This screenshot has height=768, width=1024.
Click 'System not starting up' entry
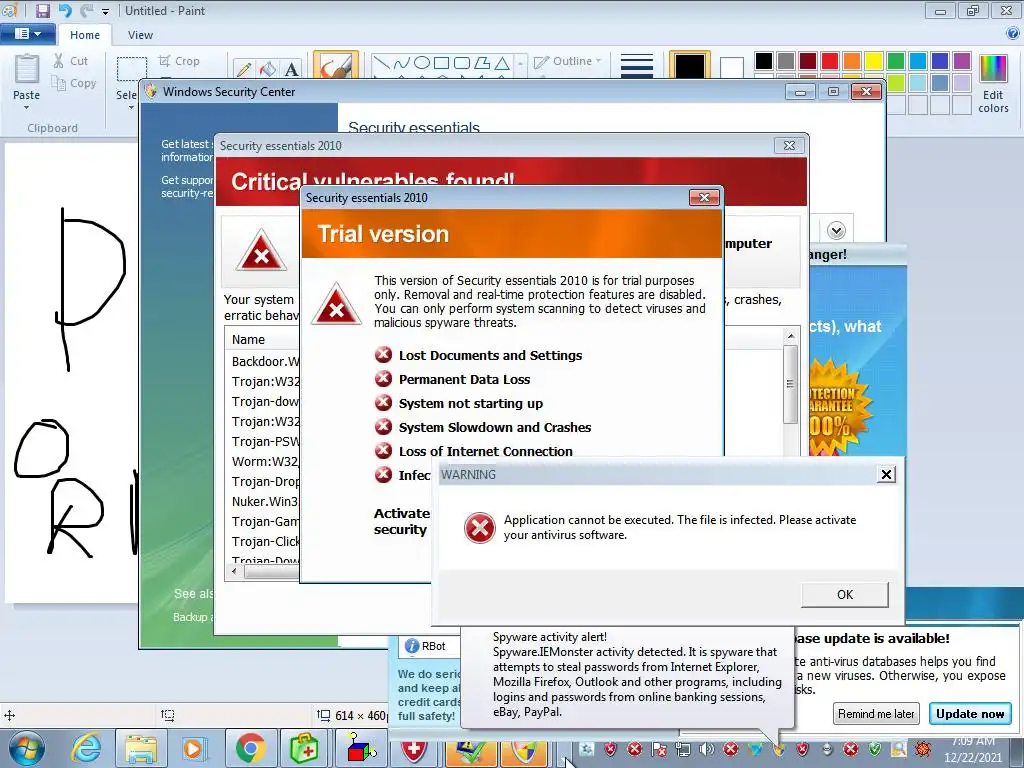coord(471,404)
